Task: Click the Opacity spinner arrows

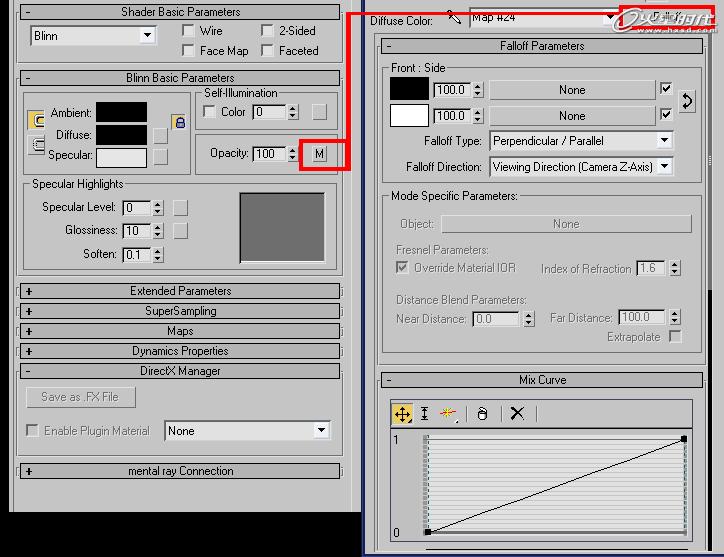Action: pos(292,153)
